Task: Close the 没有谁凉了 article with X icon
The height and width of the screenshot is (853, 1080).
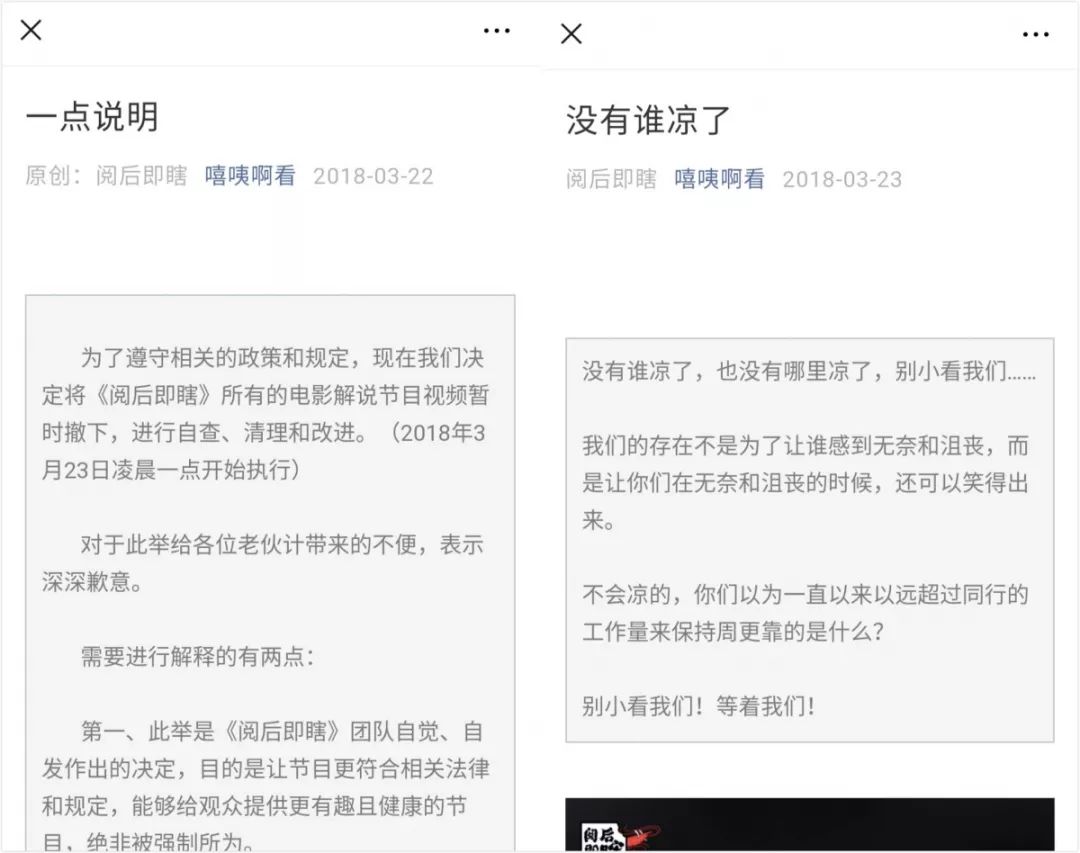Action: pos(571,33)
